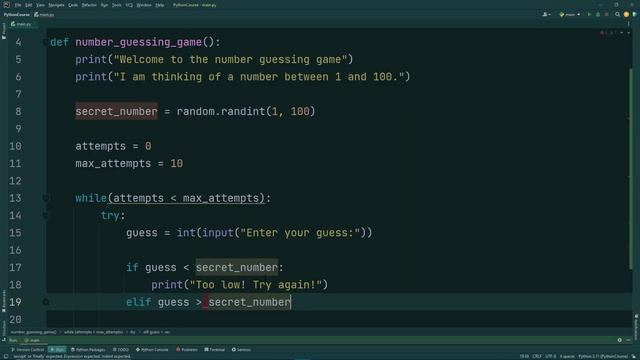
Task: Collapse the while loop fold marker
Action: pos(45,198)
